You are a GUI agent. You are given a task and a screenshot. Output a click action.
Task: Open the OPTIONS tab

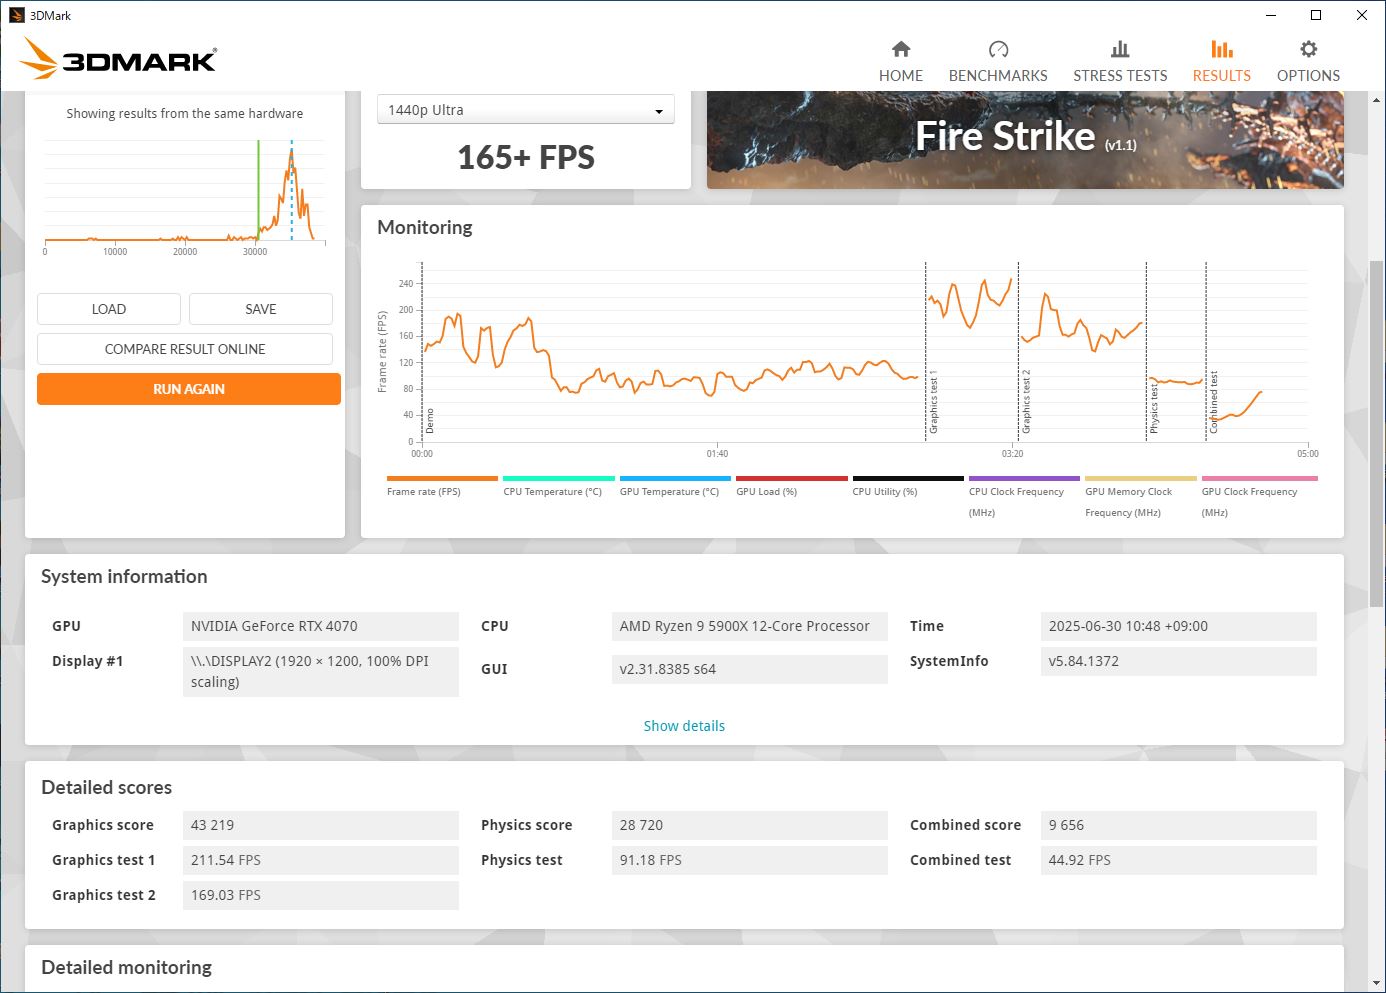[1308, 62]
